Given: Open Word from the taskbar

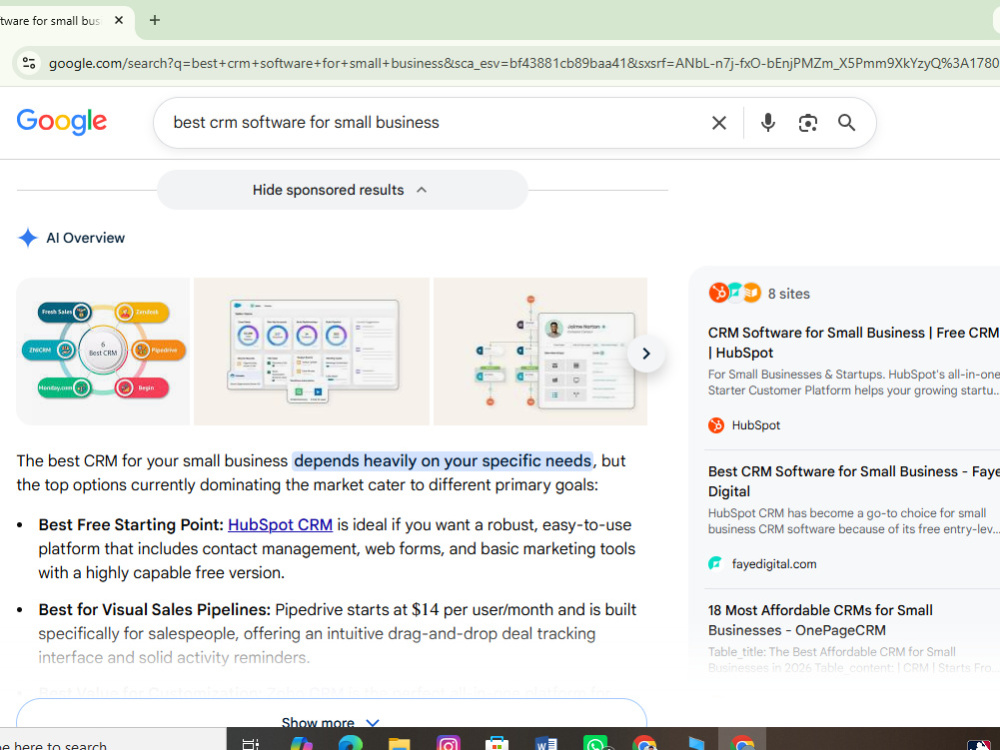Looking at the screenshot, I should 546,744.
